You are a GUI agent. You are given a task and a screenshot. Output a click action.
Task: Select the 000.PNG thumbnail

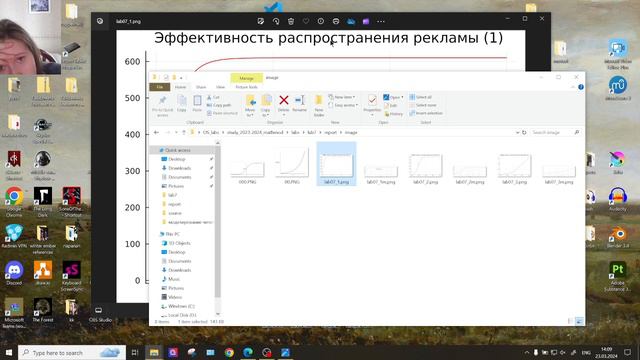[x=247, y=171]
